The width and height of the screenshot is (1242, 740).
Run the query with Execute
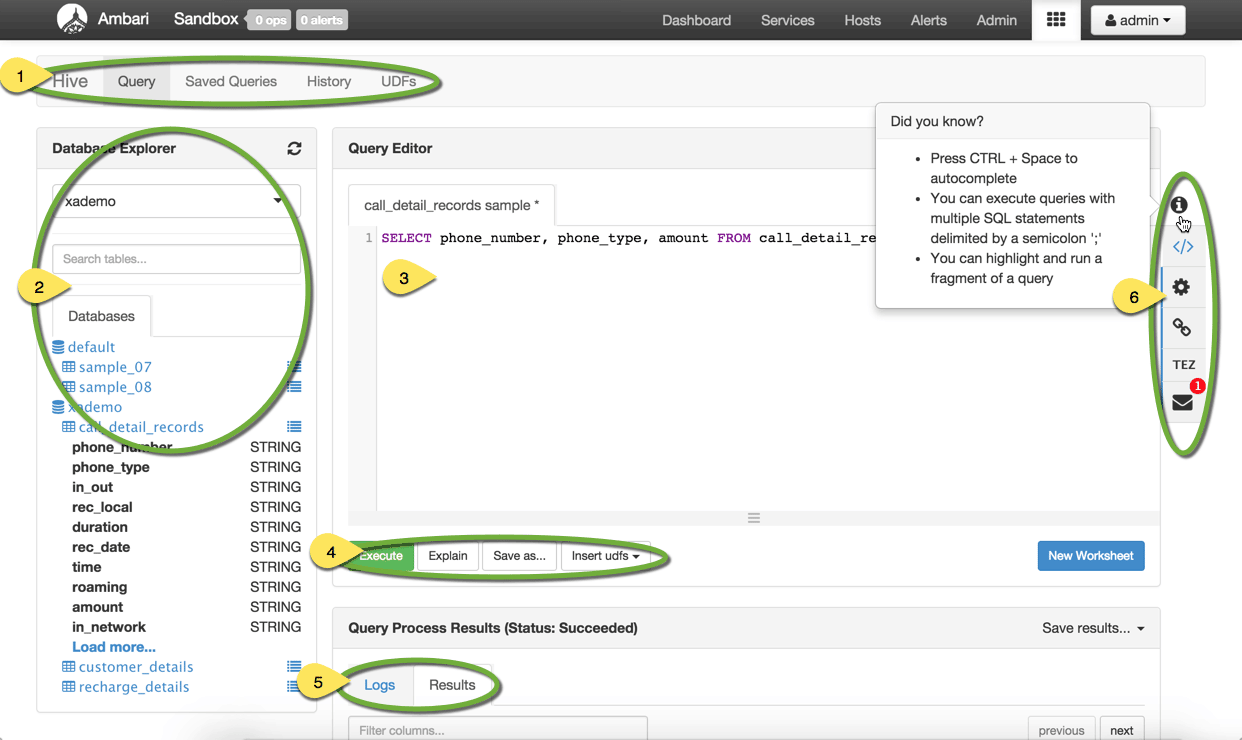click(381, 556)
